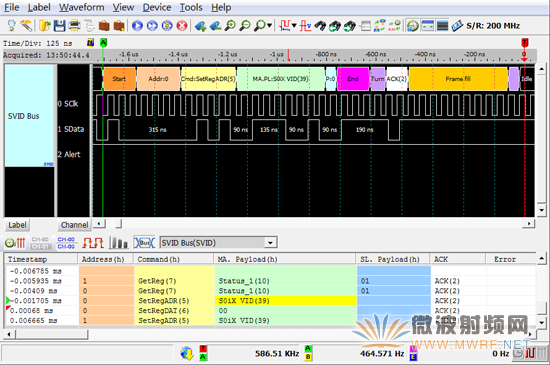The width and height of the screenshot is (550, 365).
Task: Click the green A cursor marker
Action: 103,43
